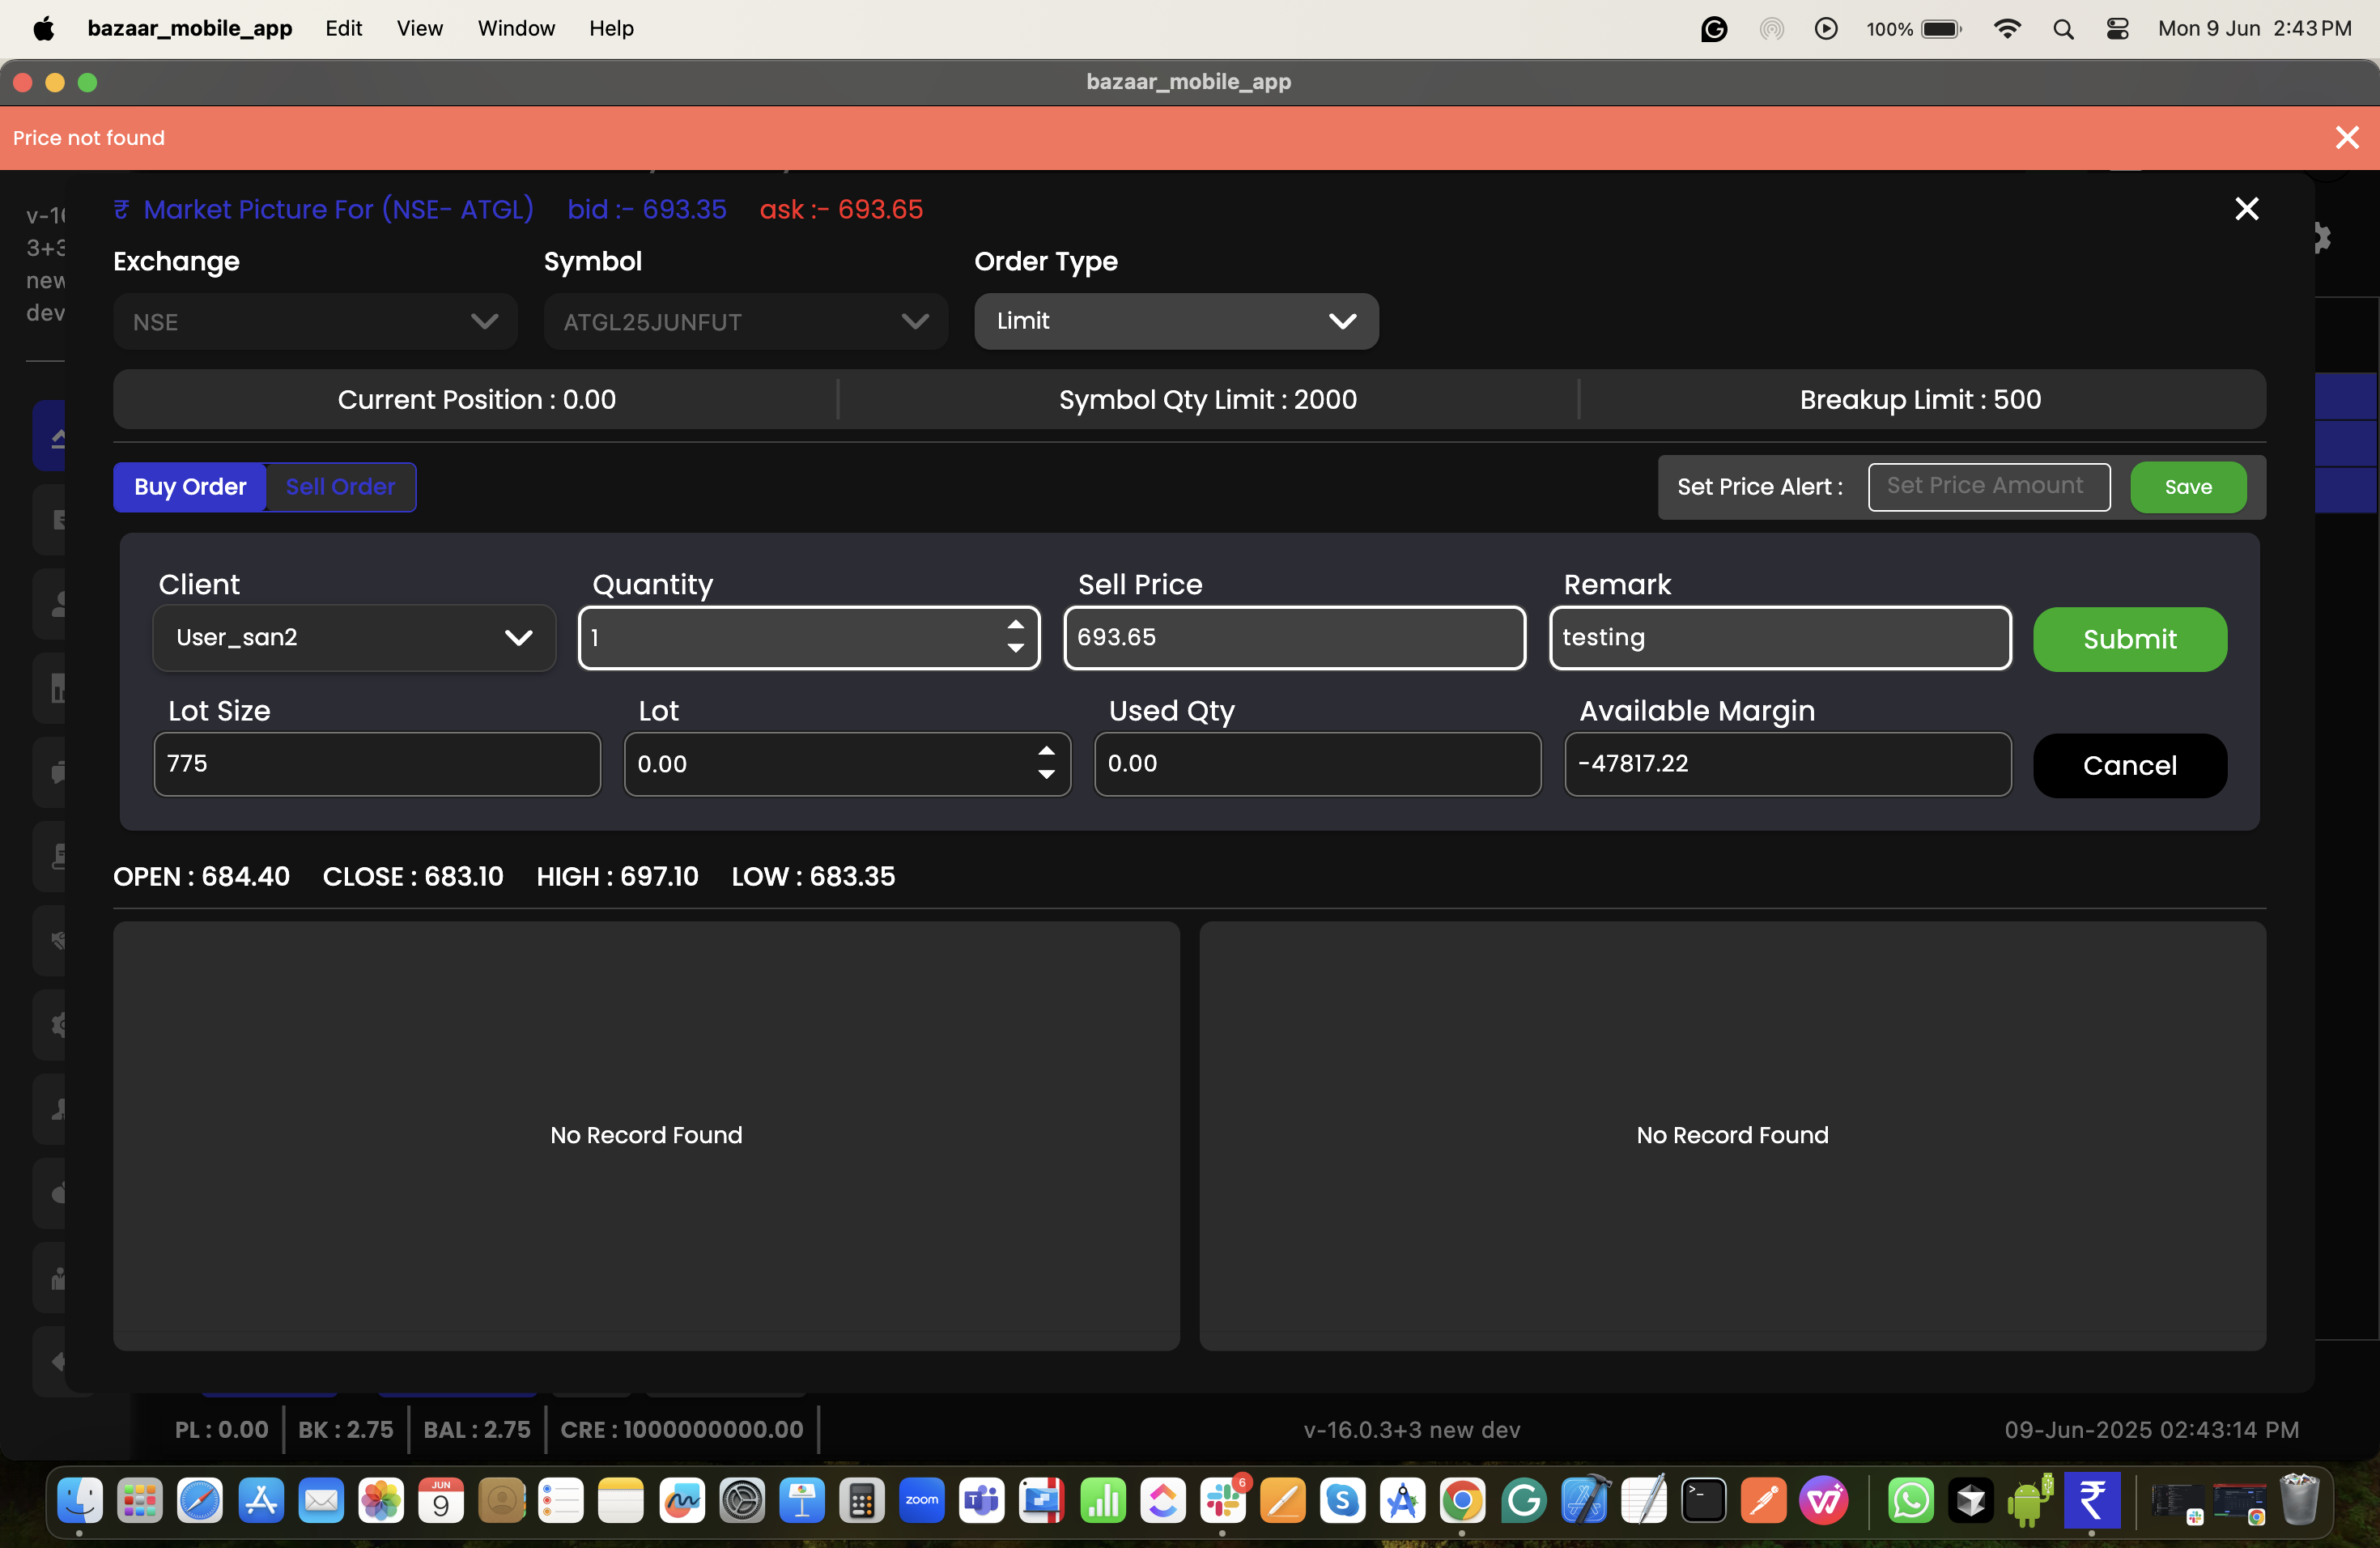This screenshot has width=2380, height=1548.
Task: Increase Quantity with the up stepper arrow
Action: tap(1015, 625)
